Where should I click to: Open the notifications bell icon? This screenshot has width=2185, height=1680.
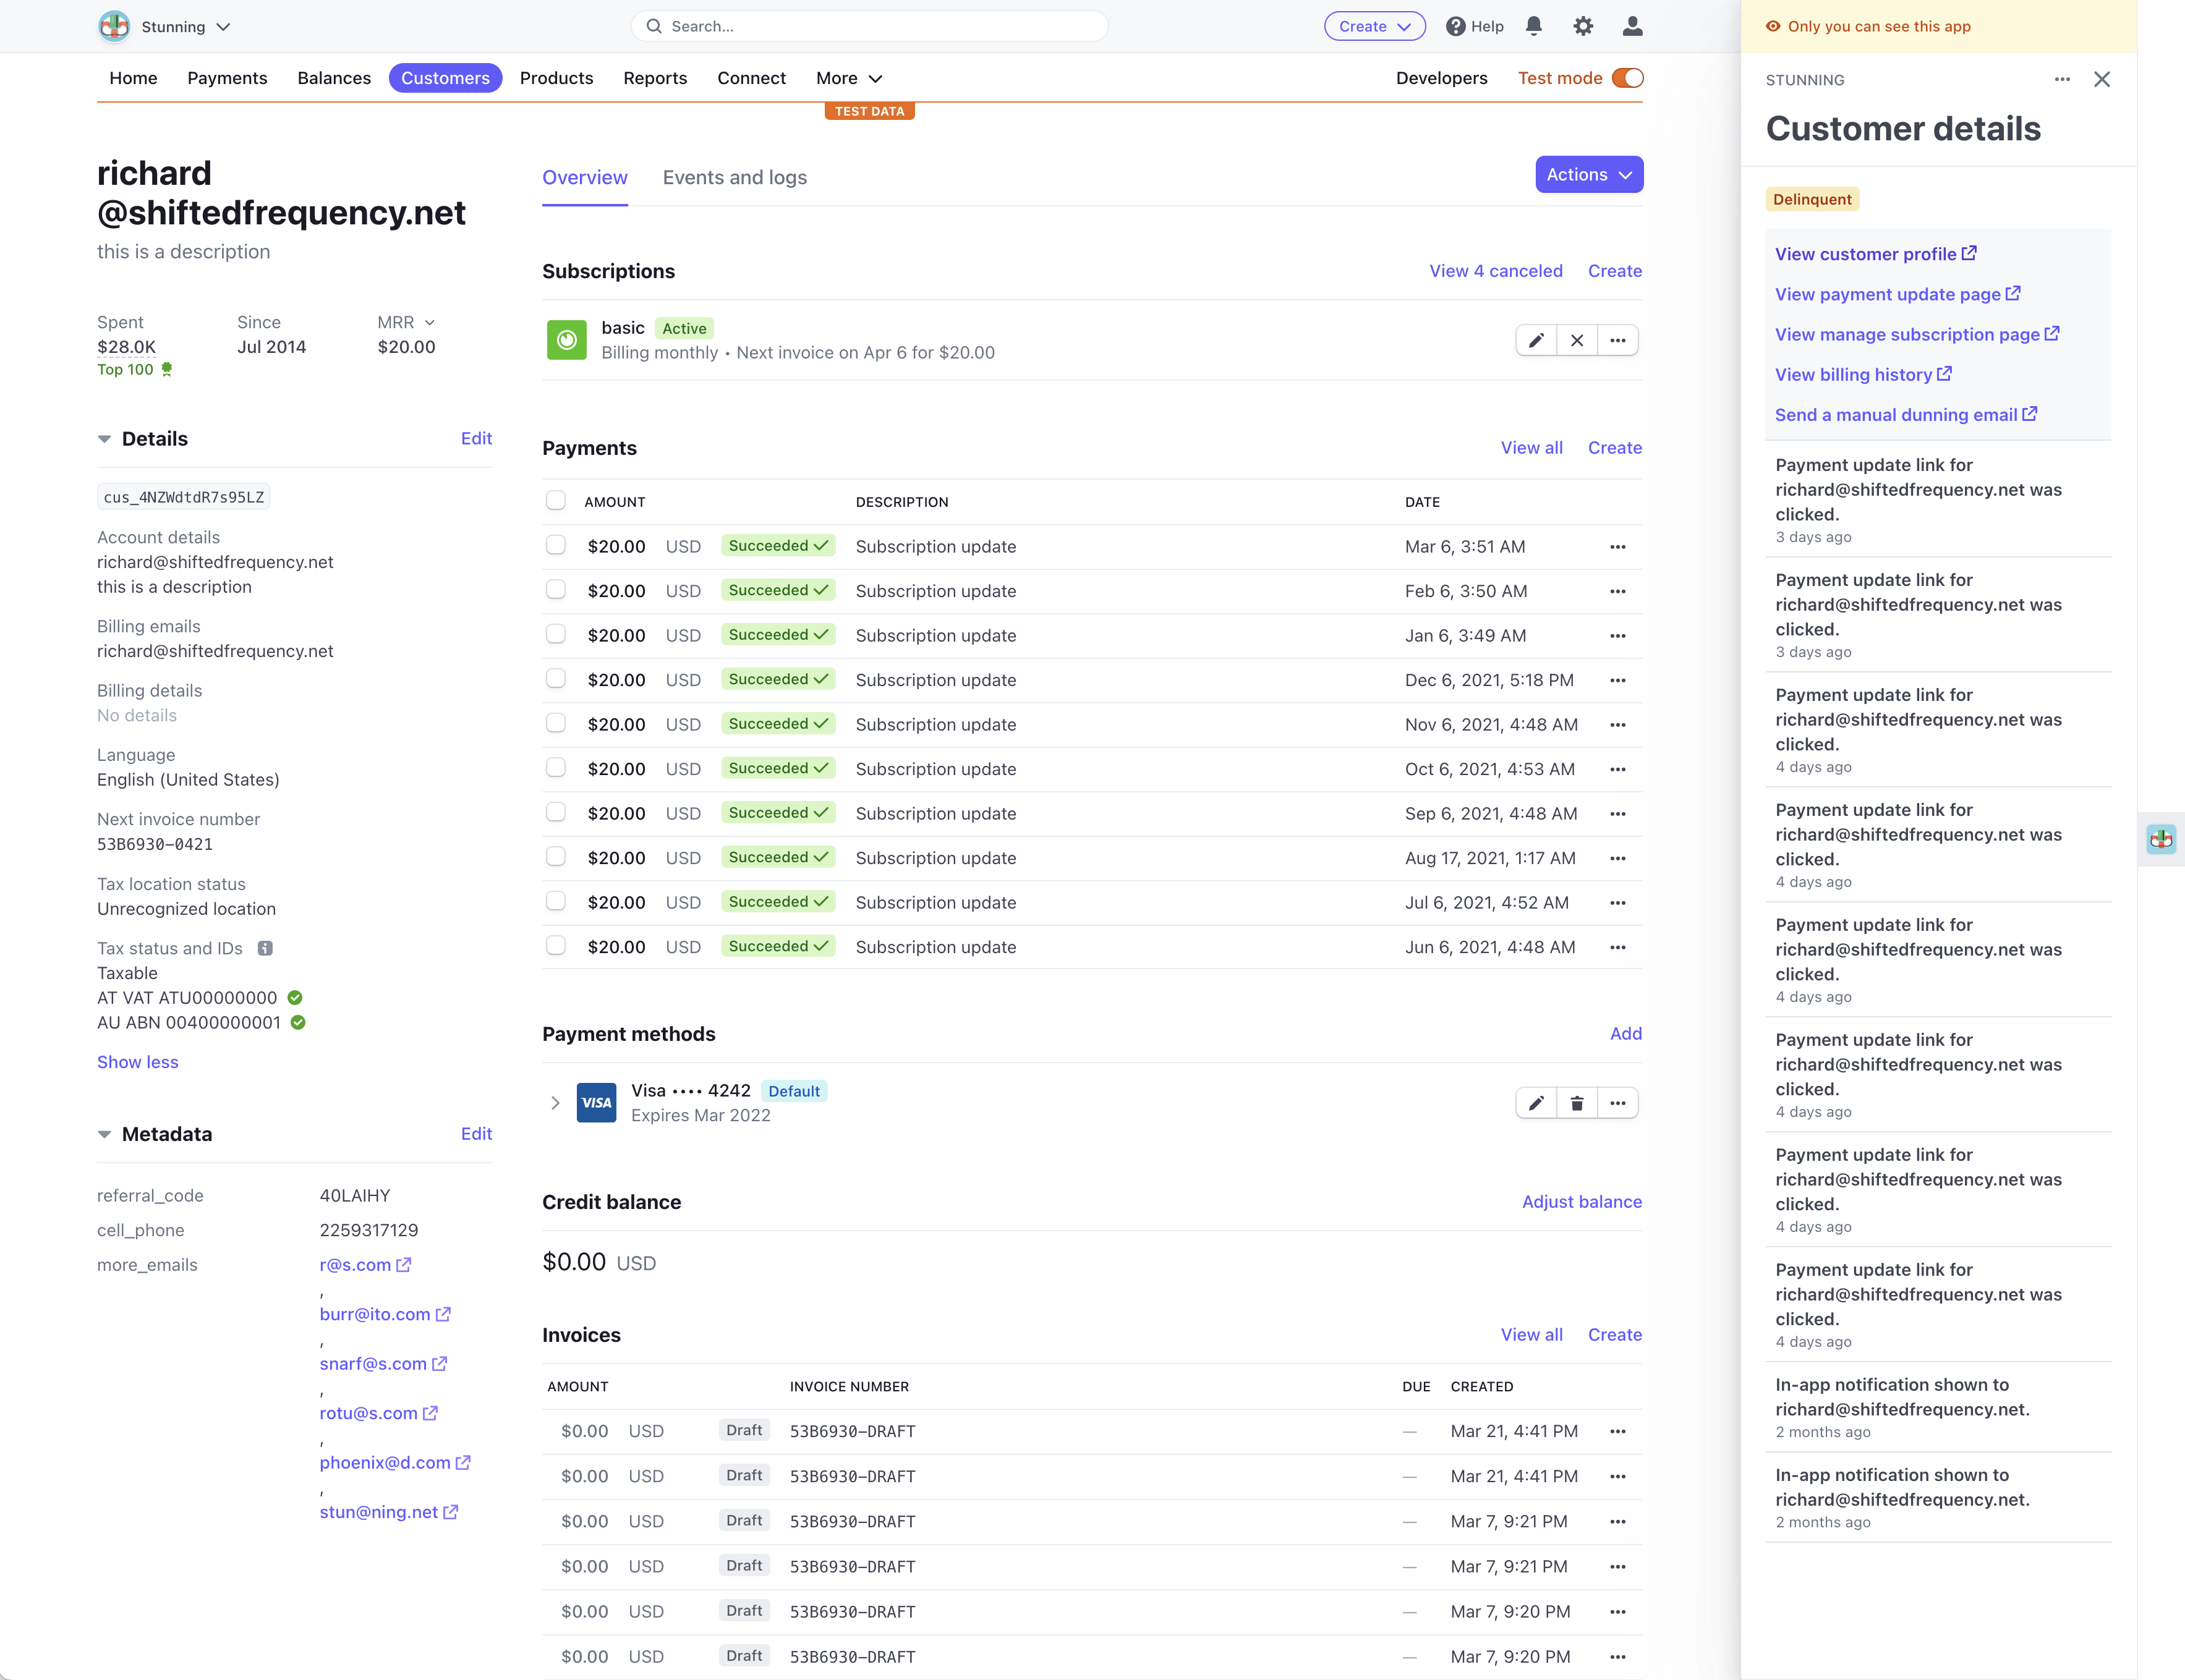coord(1533,26)
